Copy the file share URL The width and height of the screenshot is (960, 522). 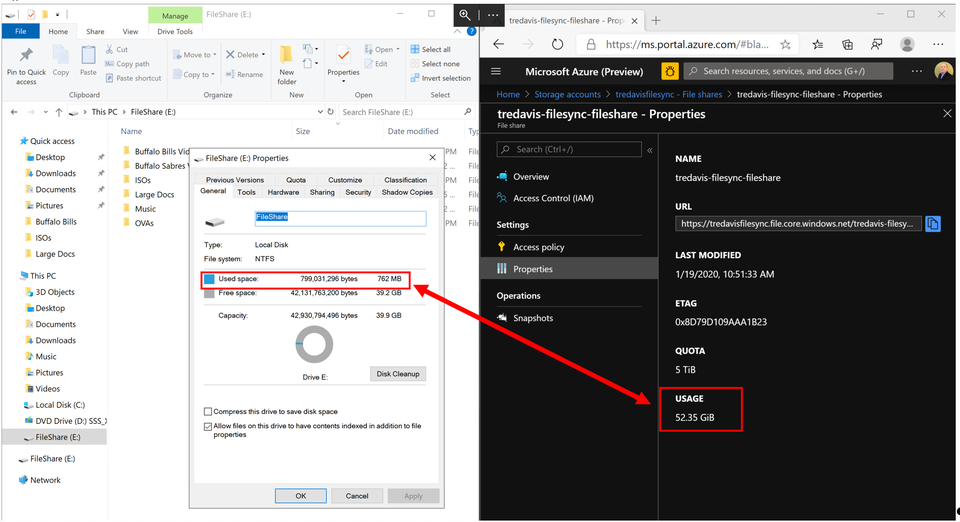point(933,224)
